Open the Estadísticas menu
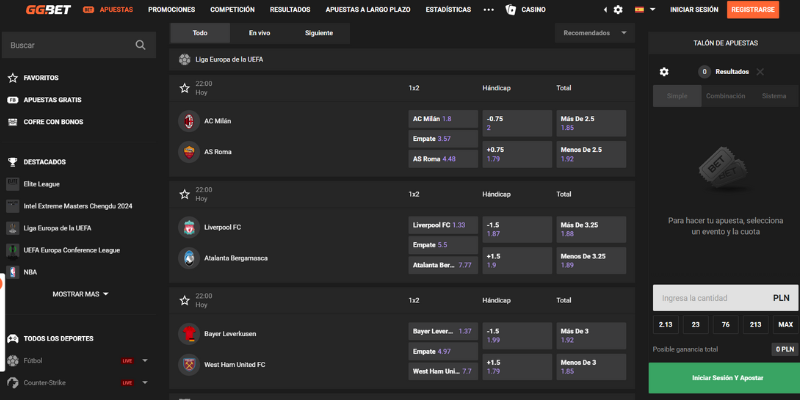 (x=448, y=10)
